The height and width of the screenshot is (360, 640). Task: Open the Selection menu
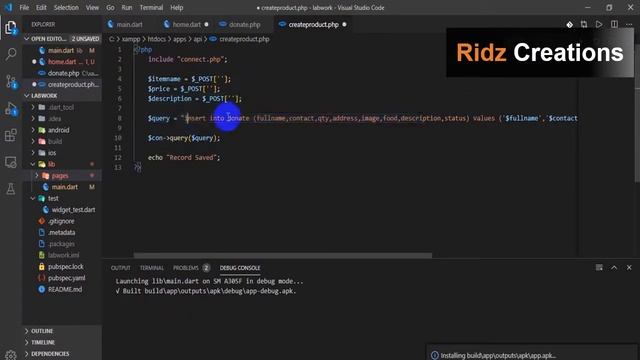pos(66,7)
